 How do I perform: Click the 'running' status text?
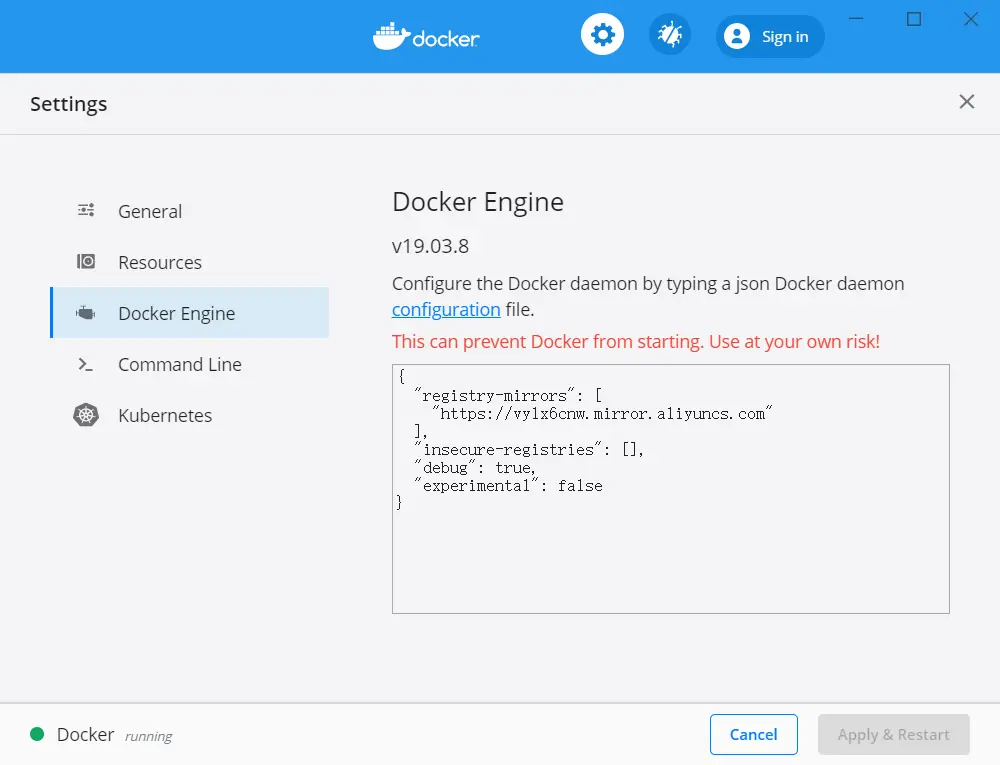click(149, 736)
